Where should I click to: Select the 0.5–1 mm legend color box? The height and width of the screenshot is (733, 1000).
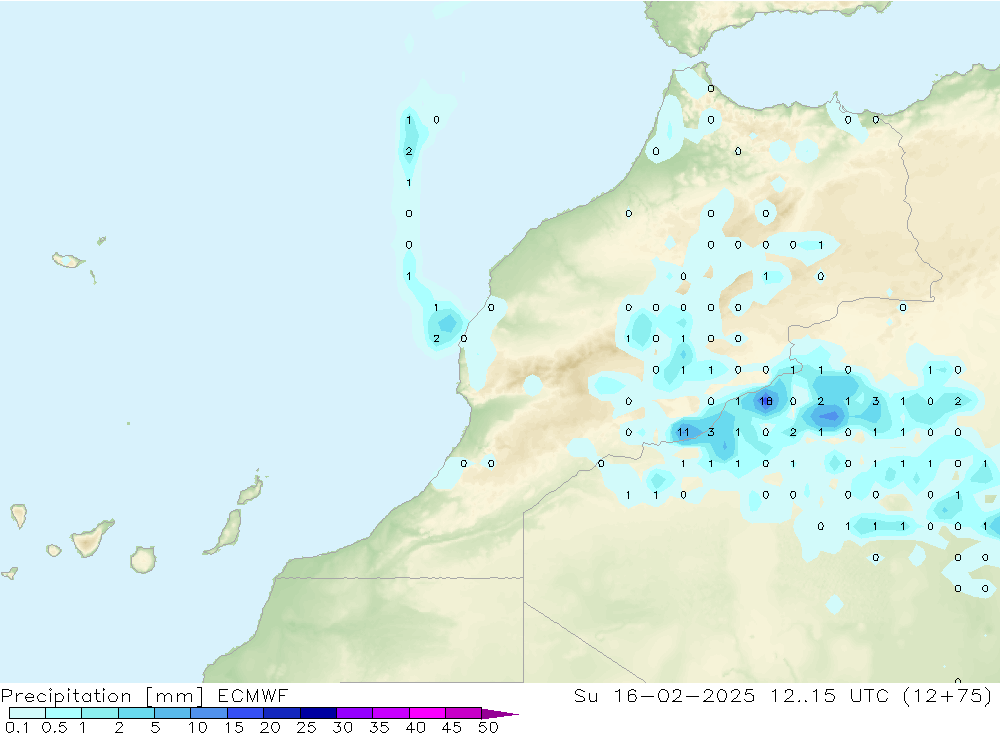[x=64, y=713]
